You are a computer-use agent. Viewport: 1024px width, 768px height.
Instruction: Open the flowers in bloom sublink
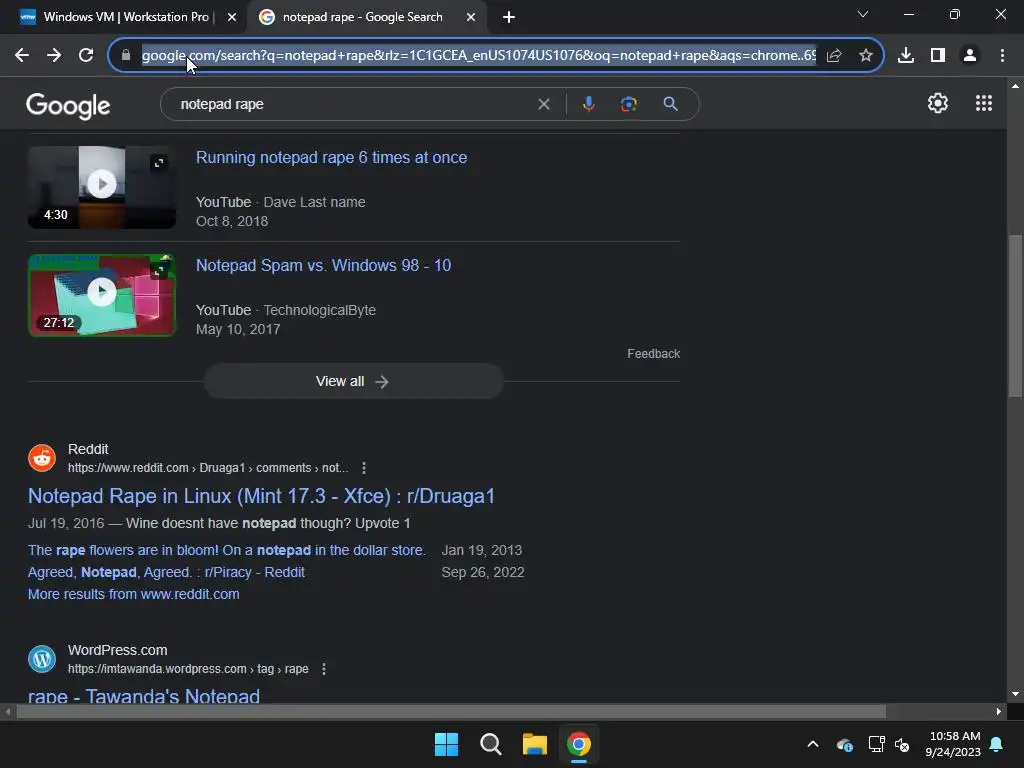(x=227, y=550)
